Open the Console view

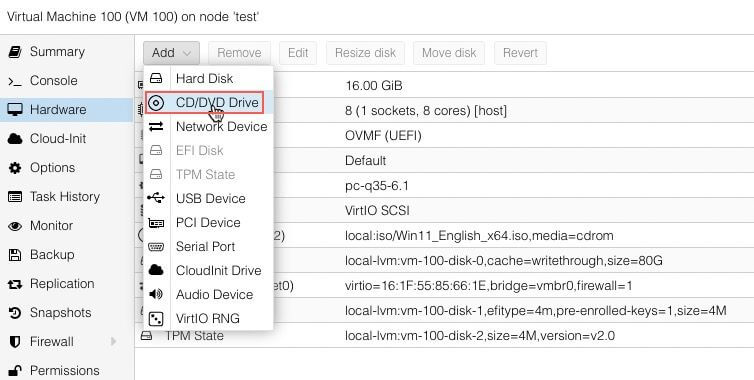tap(53, 80)
